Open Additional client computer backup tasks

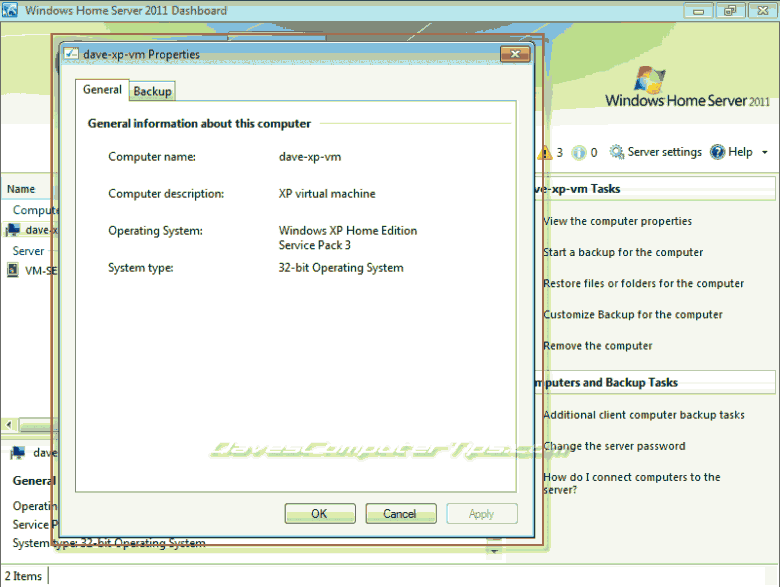[x=644, y=415]
